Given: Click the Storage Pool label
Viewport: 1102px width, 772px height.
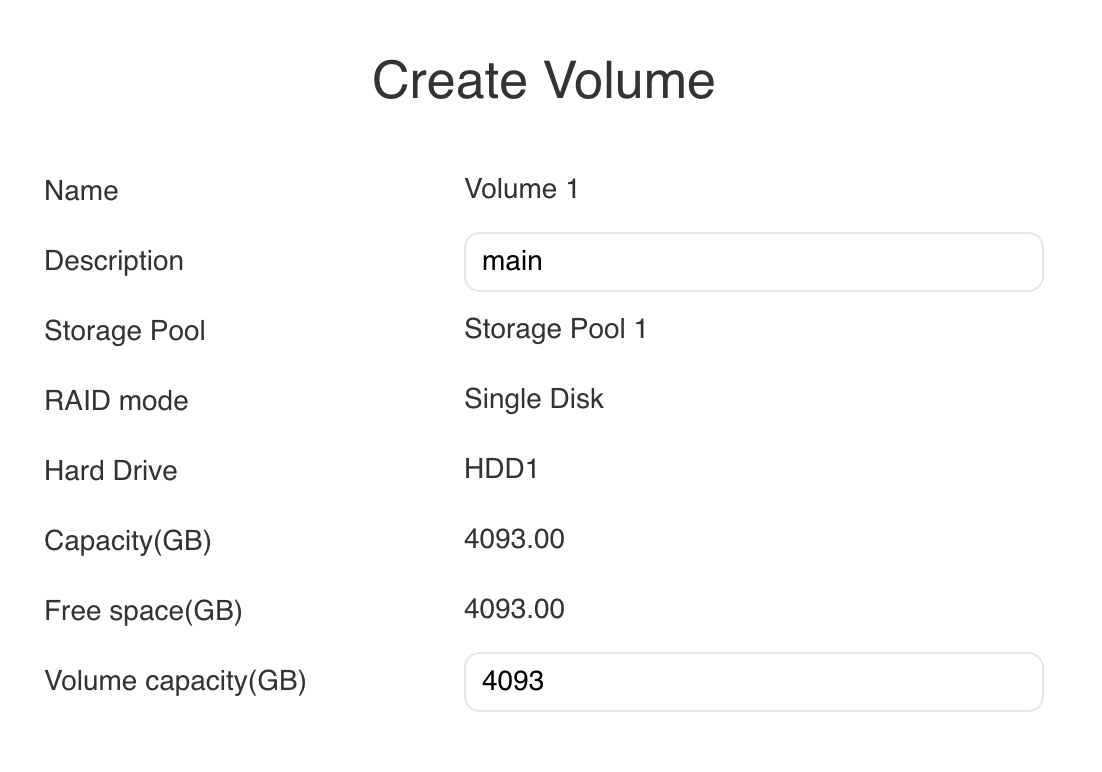Looking at the screenshot, I should point(124,330).
